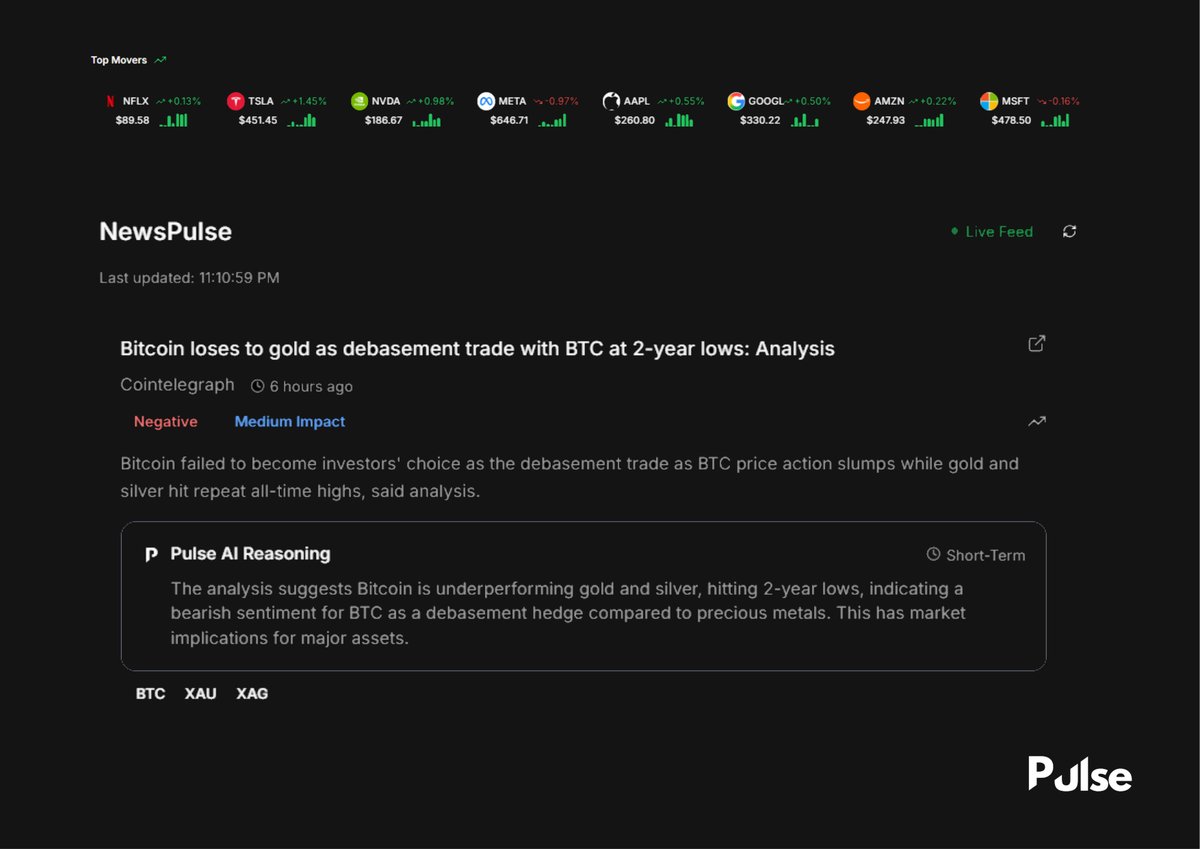
Task: Click the TSLA ticker symbol
Action: coord(261,101)
